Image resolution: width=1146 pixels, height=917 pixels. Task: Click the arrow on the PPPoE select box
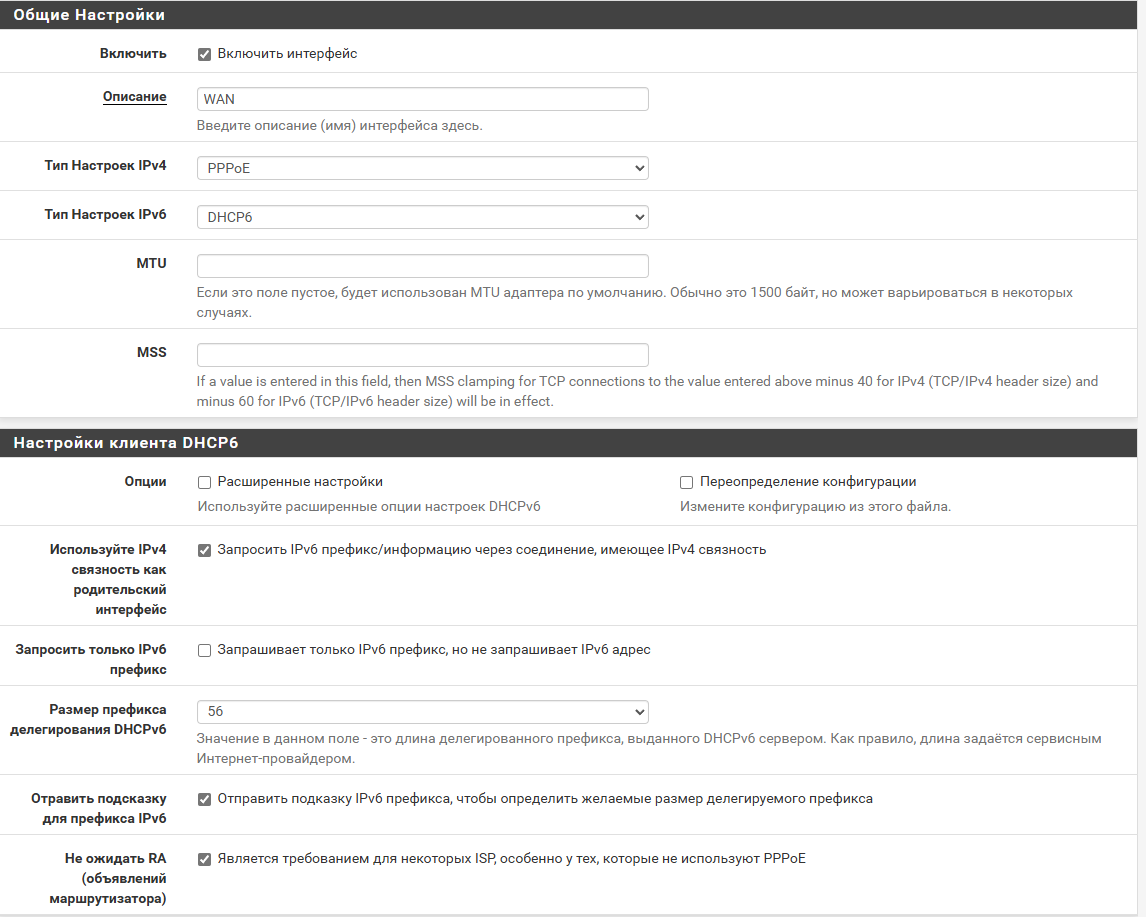pos(640,168)
